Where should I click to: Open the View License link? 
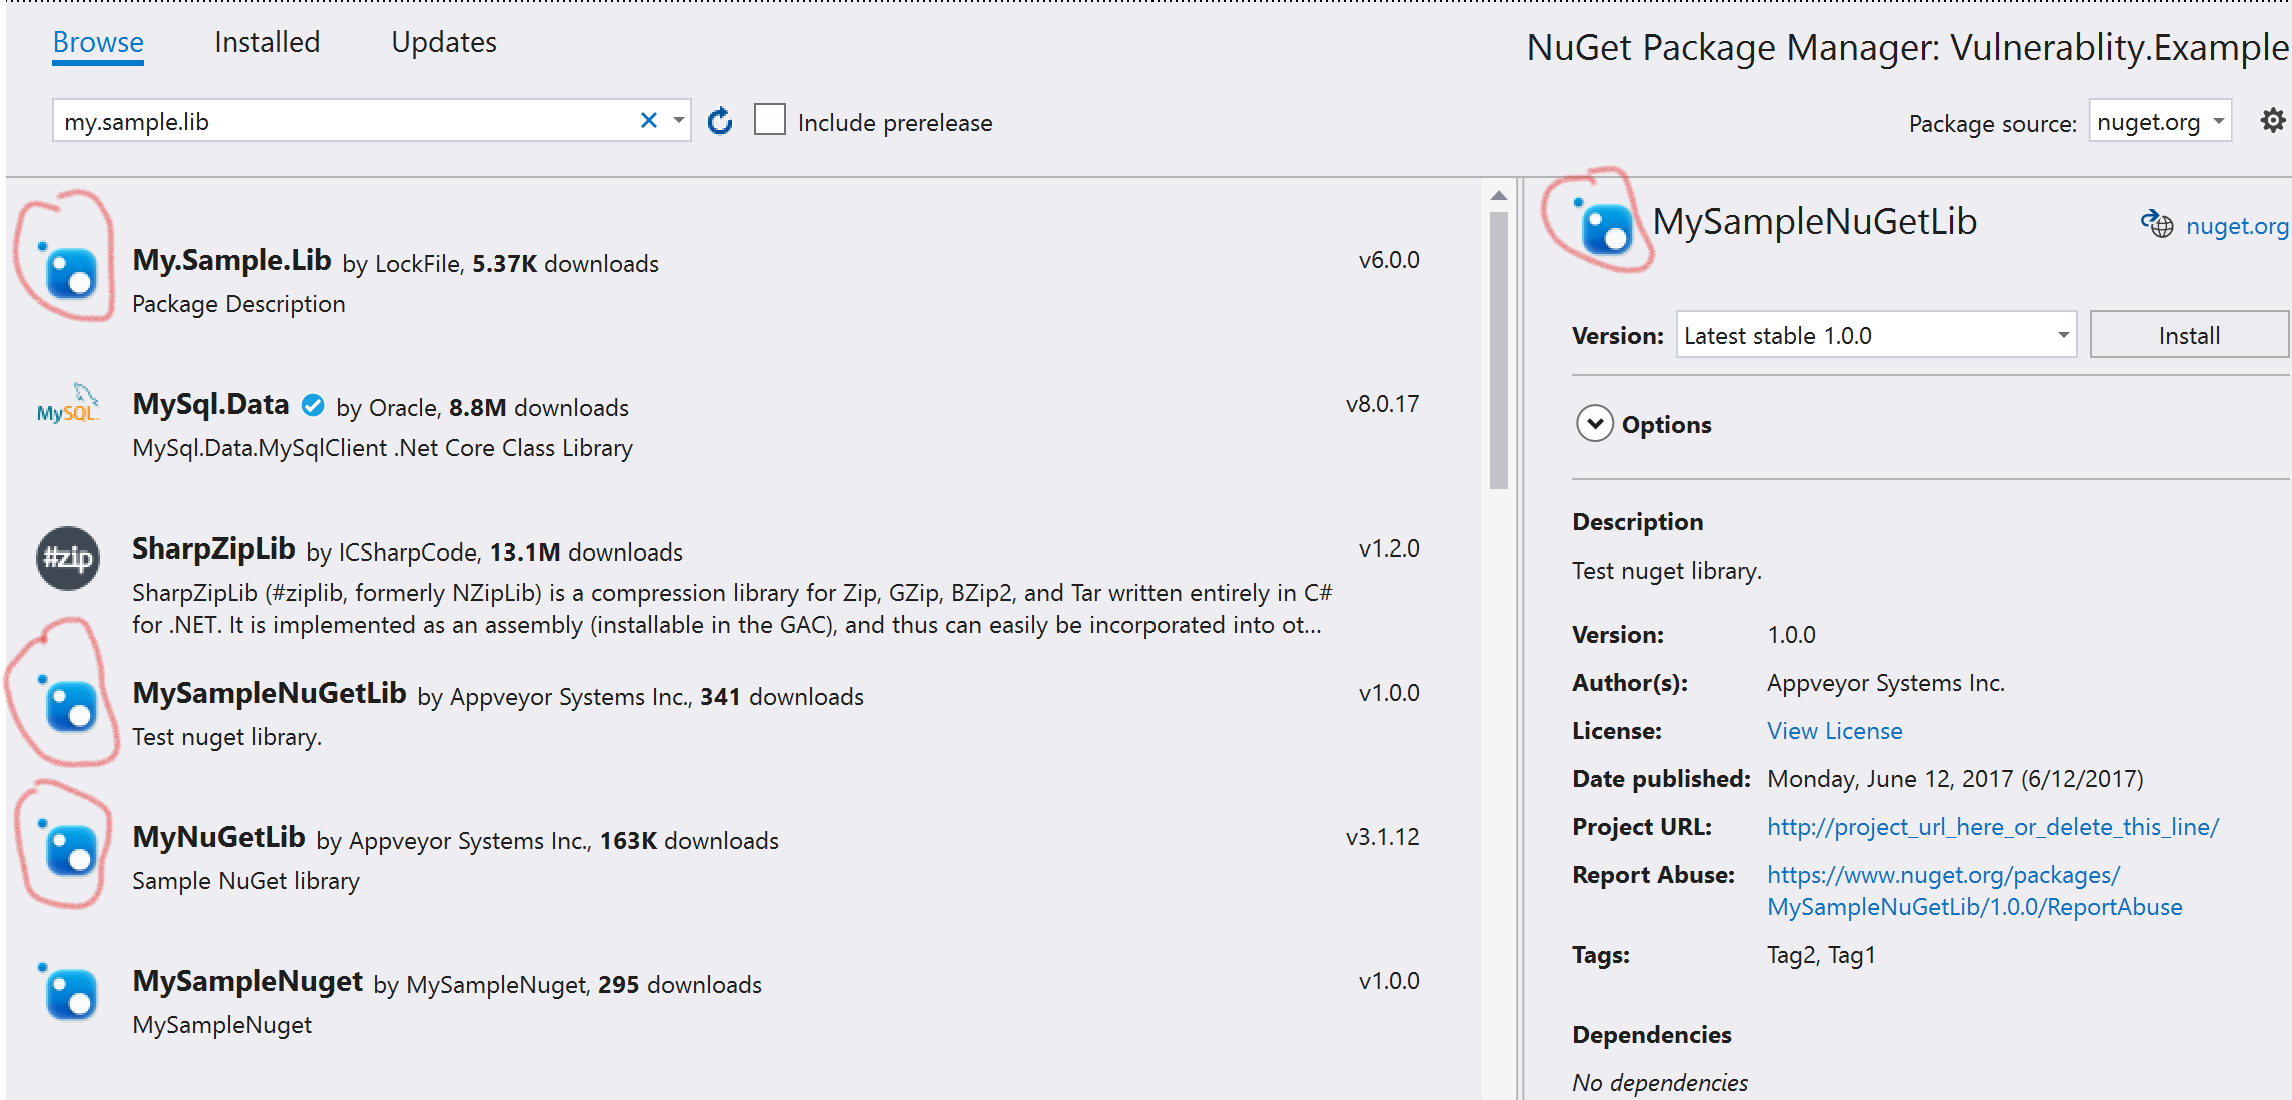tap(1833, 730)
